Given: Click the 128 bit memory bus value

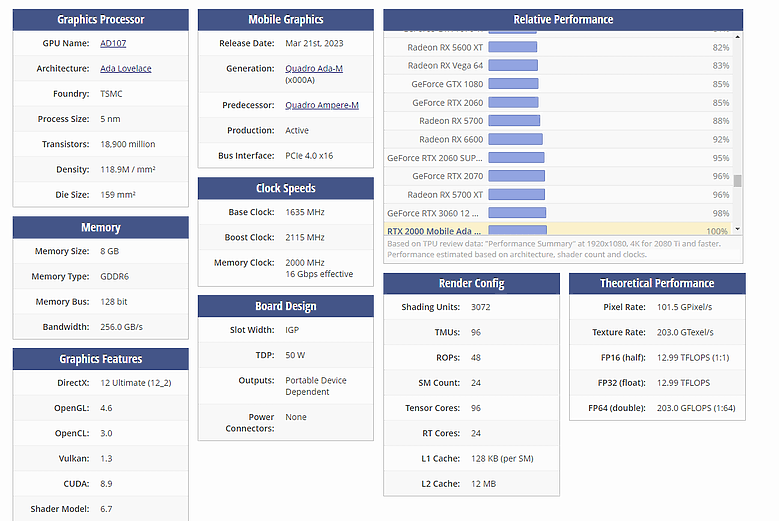Looking at the screenshot, I should click(x=113, y=302).
